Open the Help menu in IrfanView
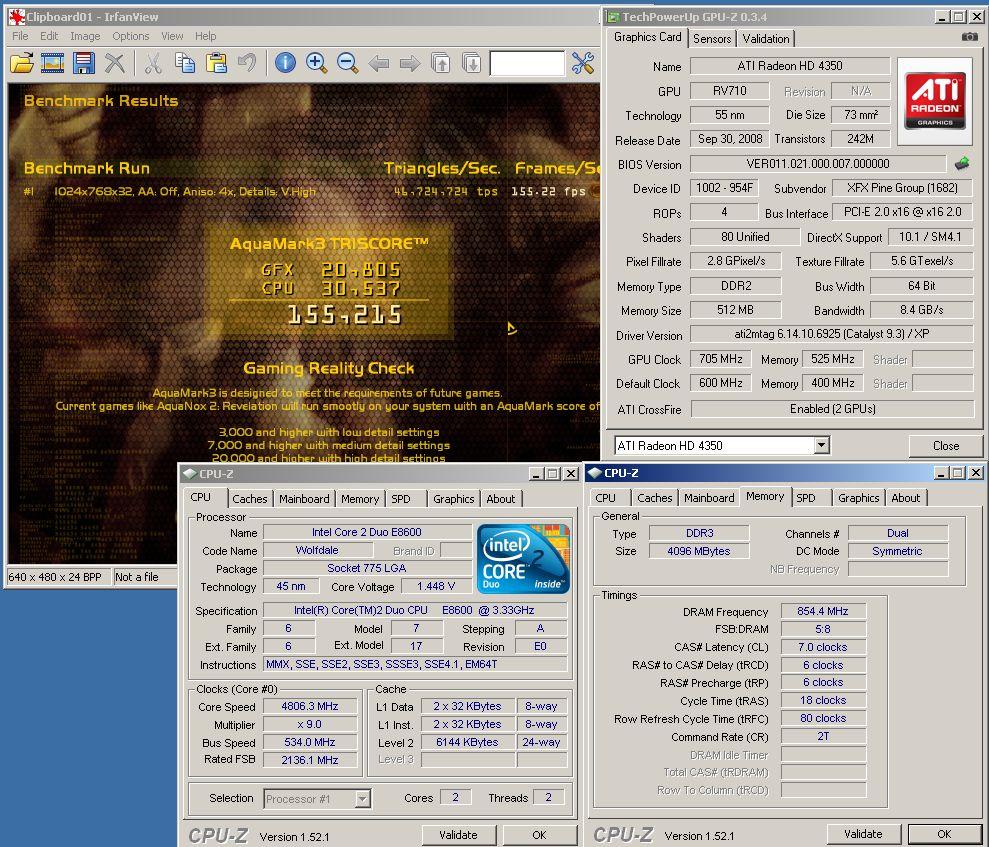 coord(206,36)
